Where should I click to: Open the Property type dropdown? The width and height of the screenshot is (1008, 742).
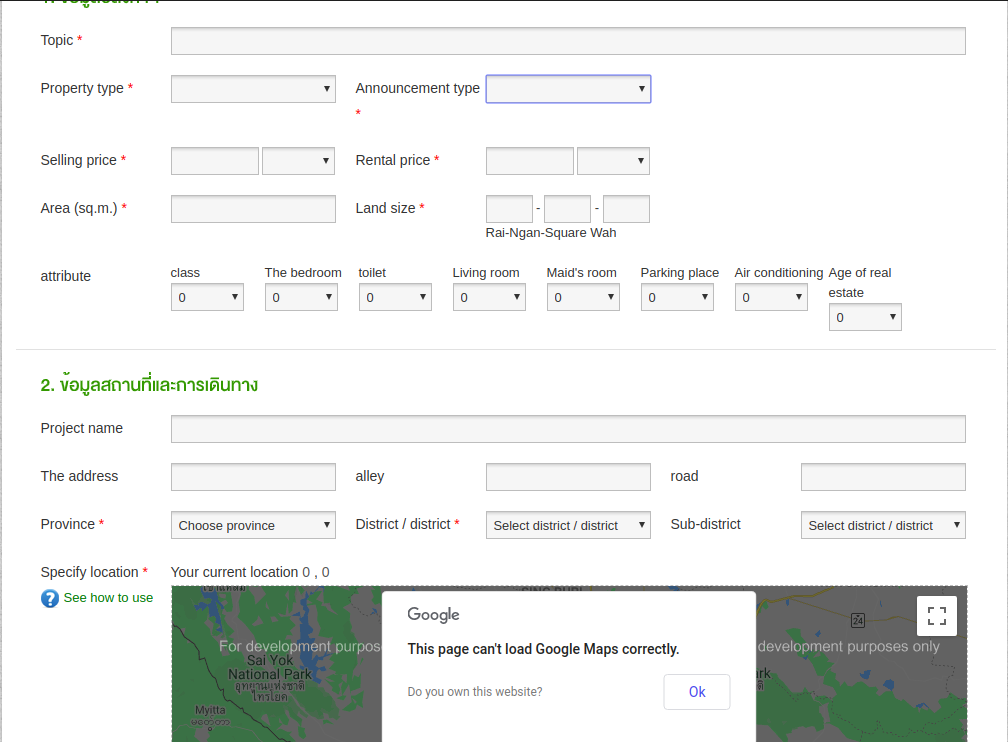tap(253, 89)
